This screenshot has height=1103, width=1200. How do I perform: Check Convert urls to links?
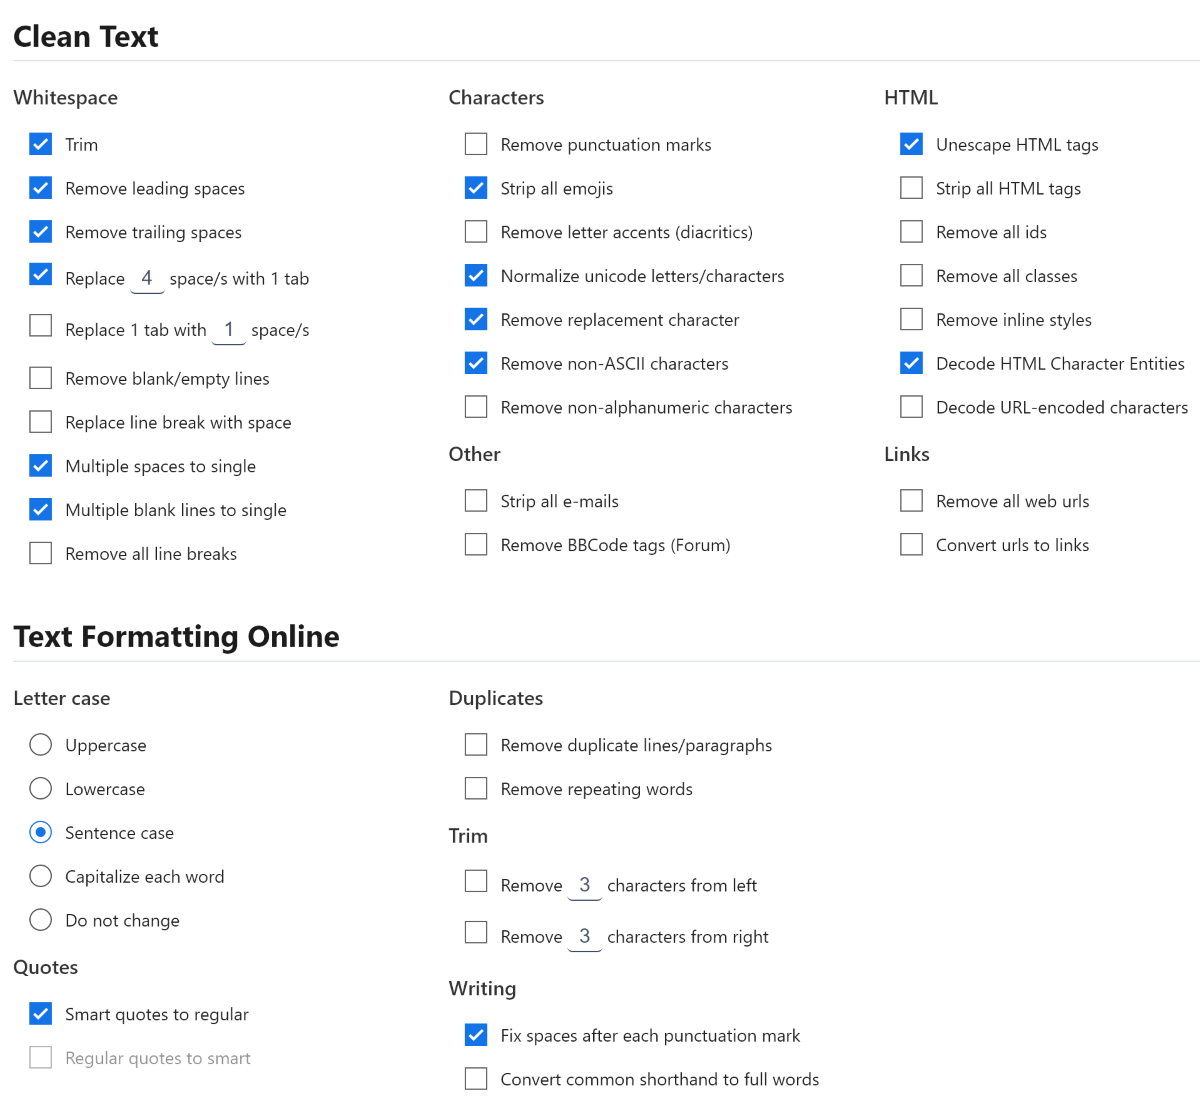(x=911, y=544)
